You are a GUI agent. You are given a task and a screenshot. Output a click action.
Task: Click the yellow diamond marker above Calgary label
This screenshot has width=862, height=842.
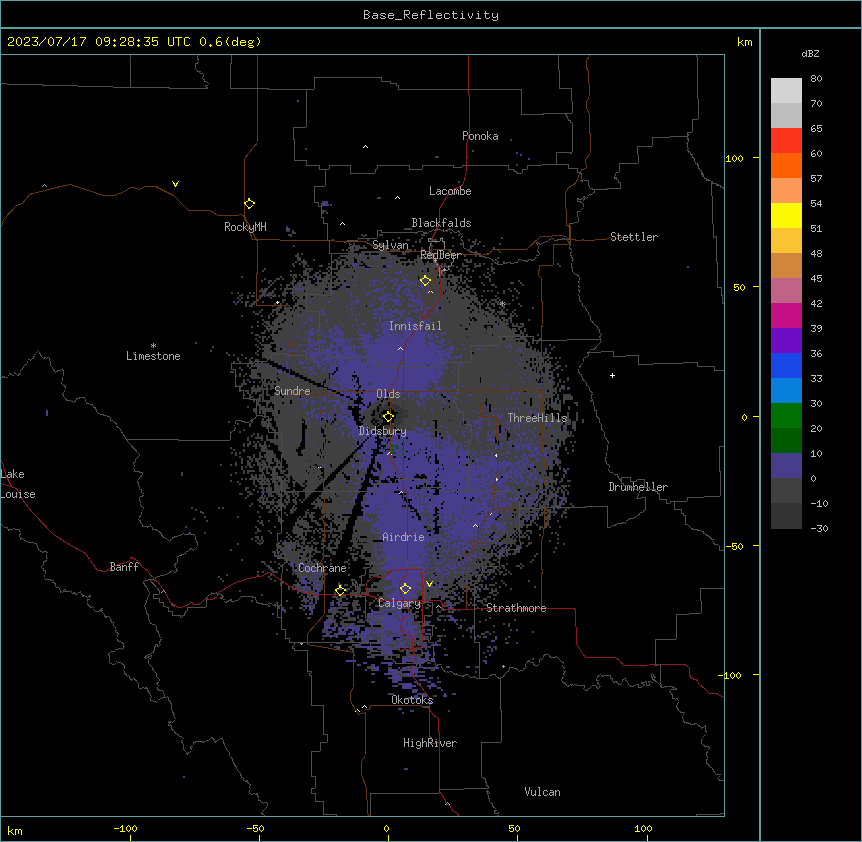[405, 589]
